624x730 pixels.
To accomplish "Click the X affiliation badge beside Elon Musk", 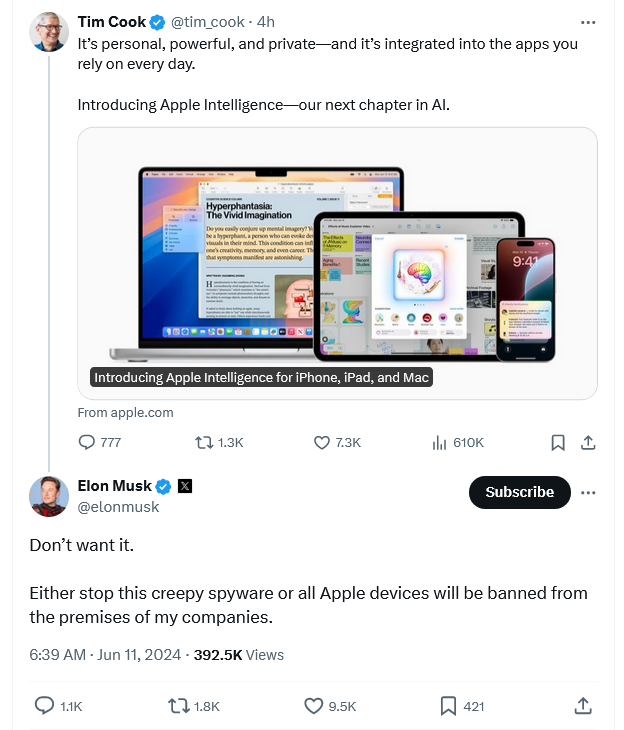I will (x=185, y=487).
